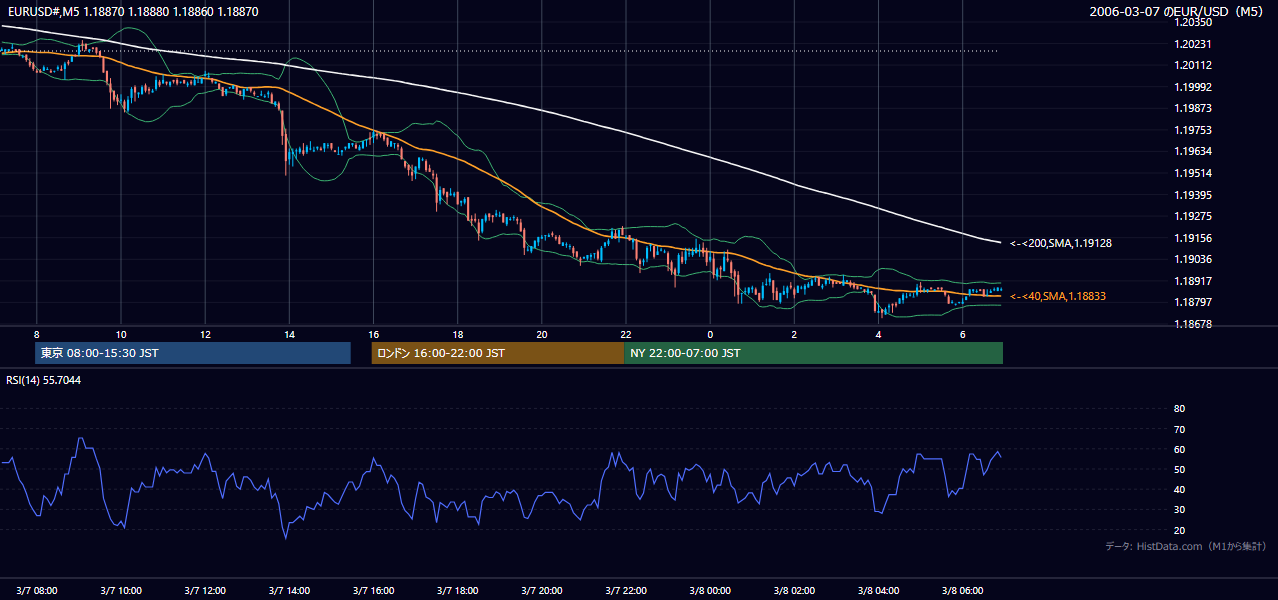Click the 3/8 00:00 bottom time label
Viewport: 1278px width, 600px height.
(710, 590)
